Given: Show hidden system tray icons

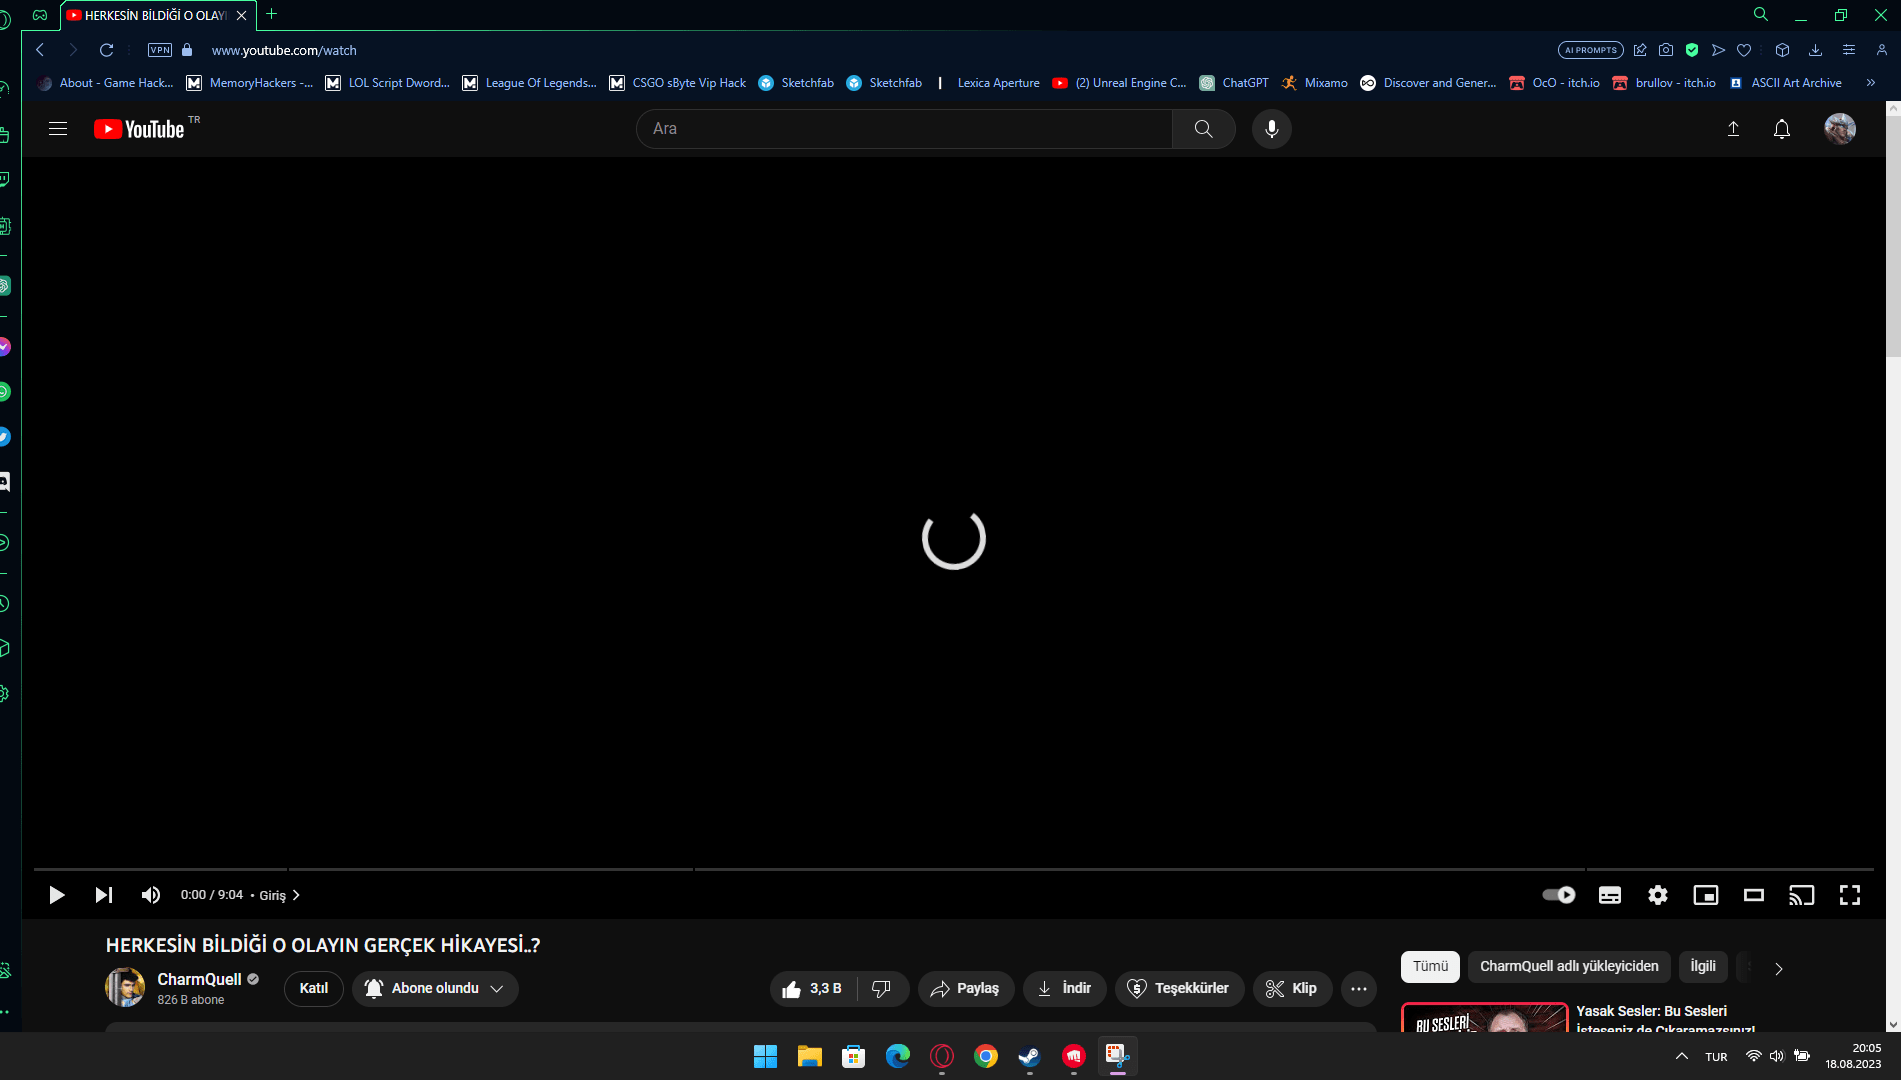Looking at the screenshot, I should [1681, 1056].
